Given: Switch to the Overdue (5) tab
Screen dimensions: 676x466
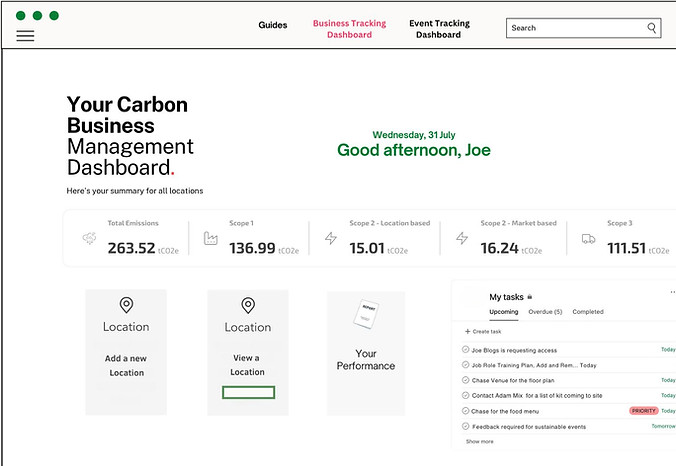Looking at the screenshot, I should pos(545,311).
